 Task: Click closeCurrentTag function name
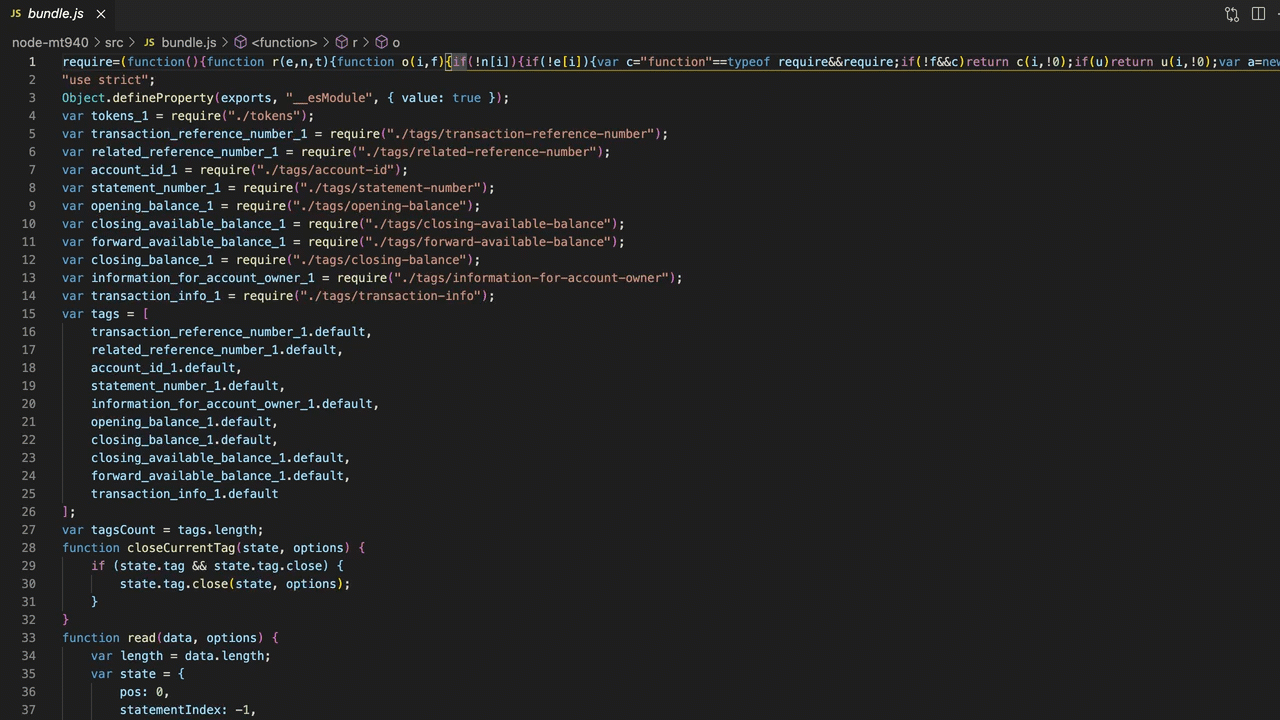click(181, 548)
